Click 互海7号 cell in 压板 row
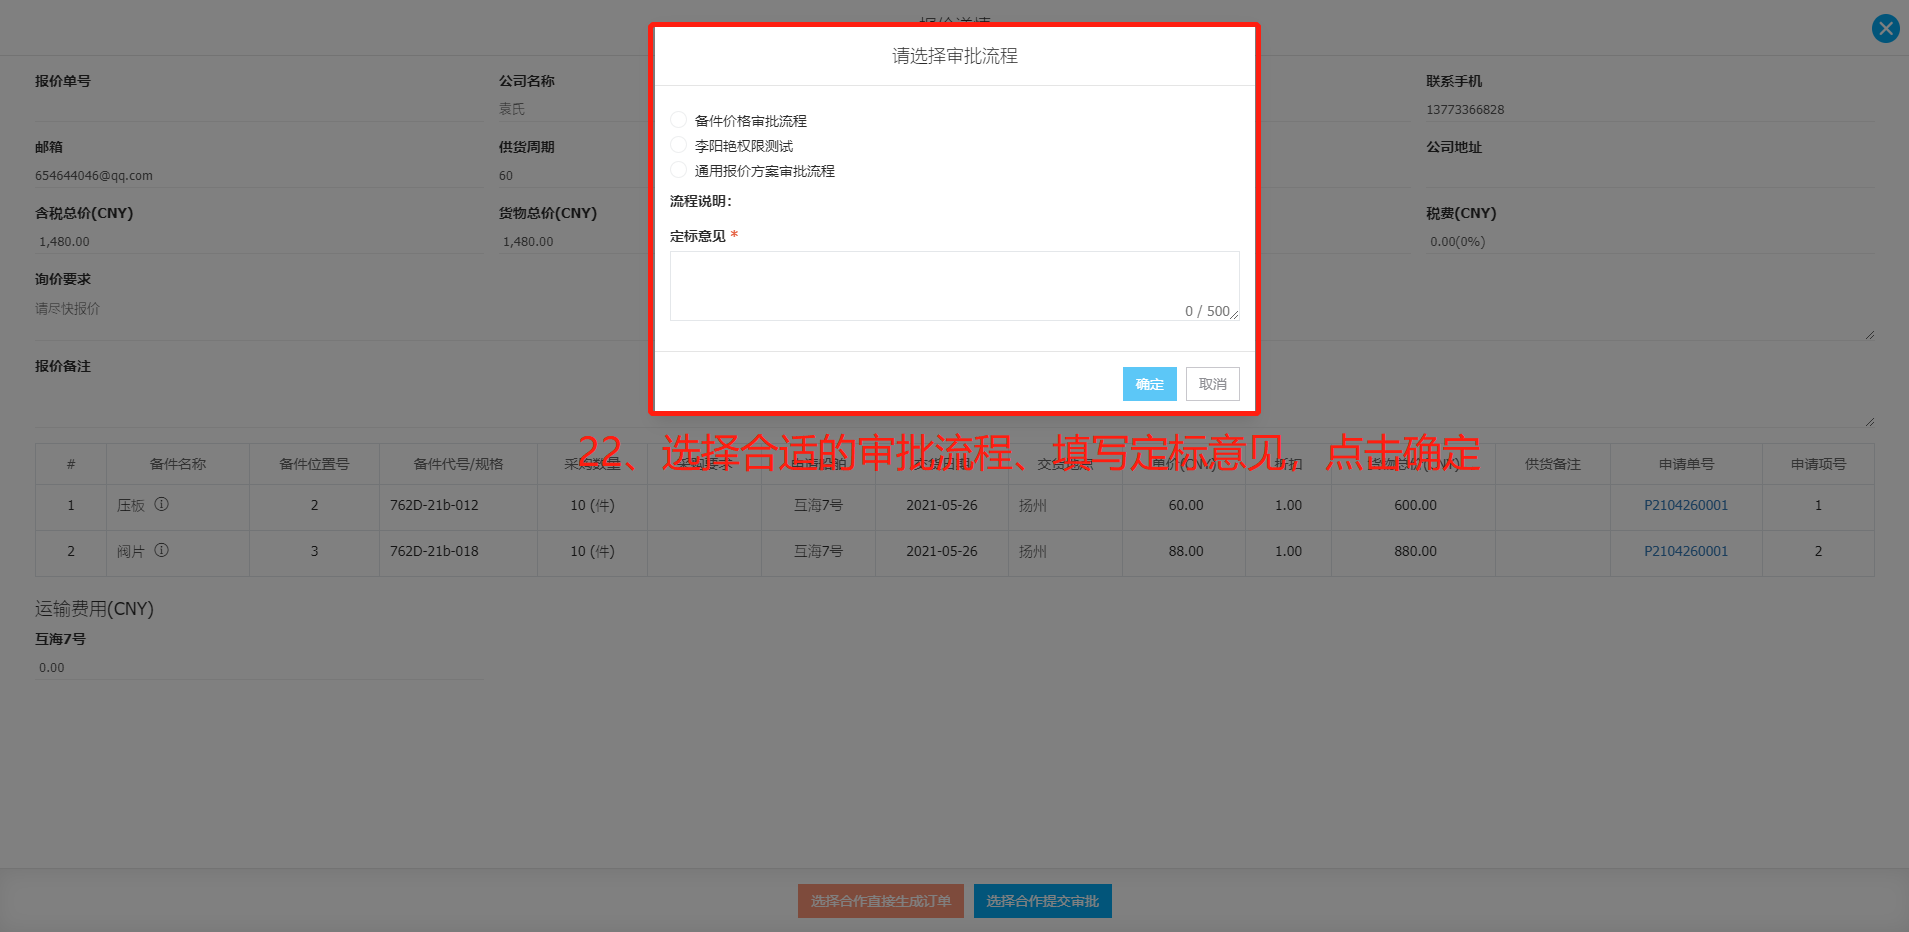Image resolution: width=1909 pixels, height=932 pixels. tap(818, 505)
